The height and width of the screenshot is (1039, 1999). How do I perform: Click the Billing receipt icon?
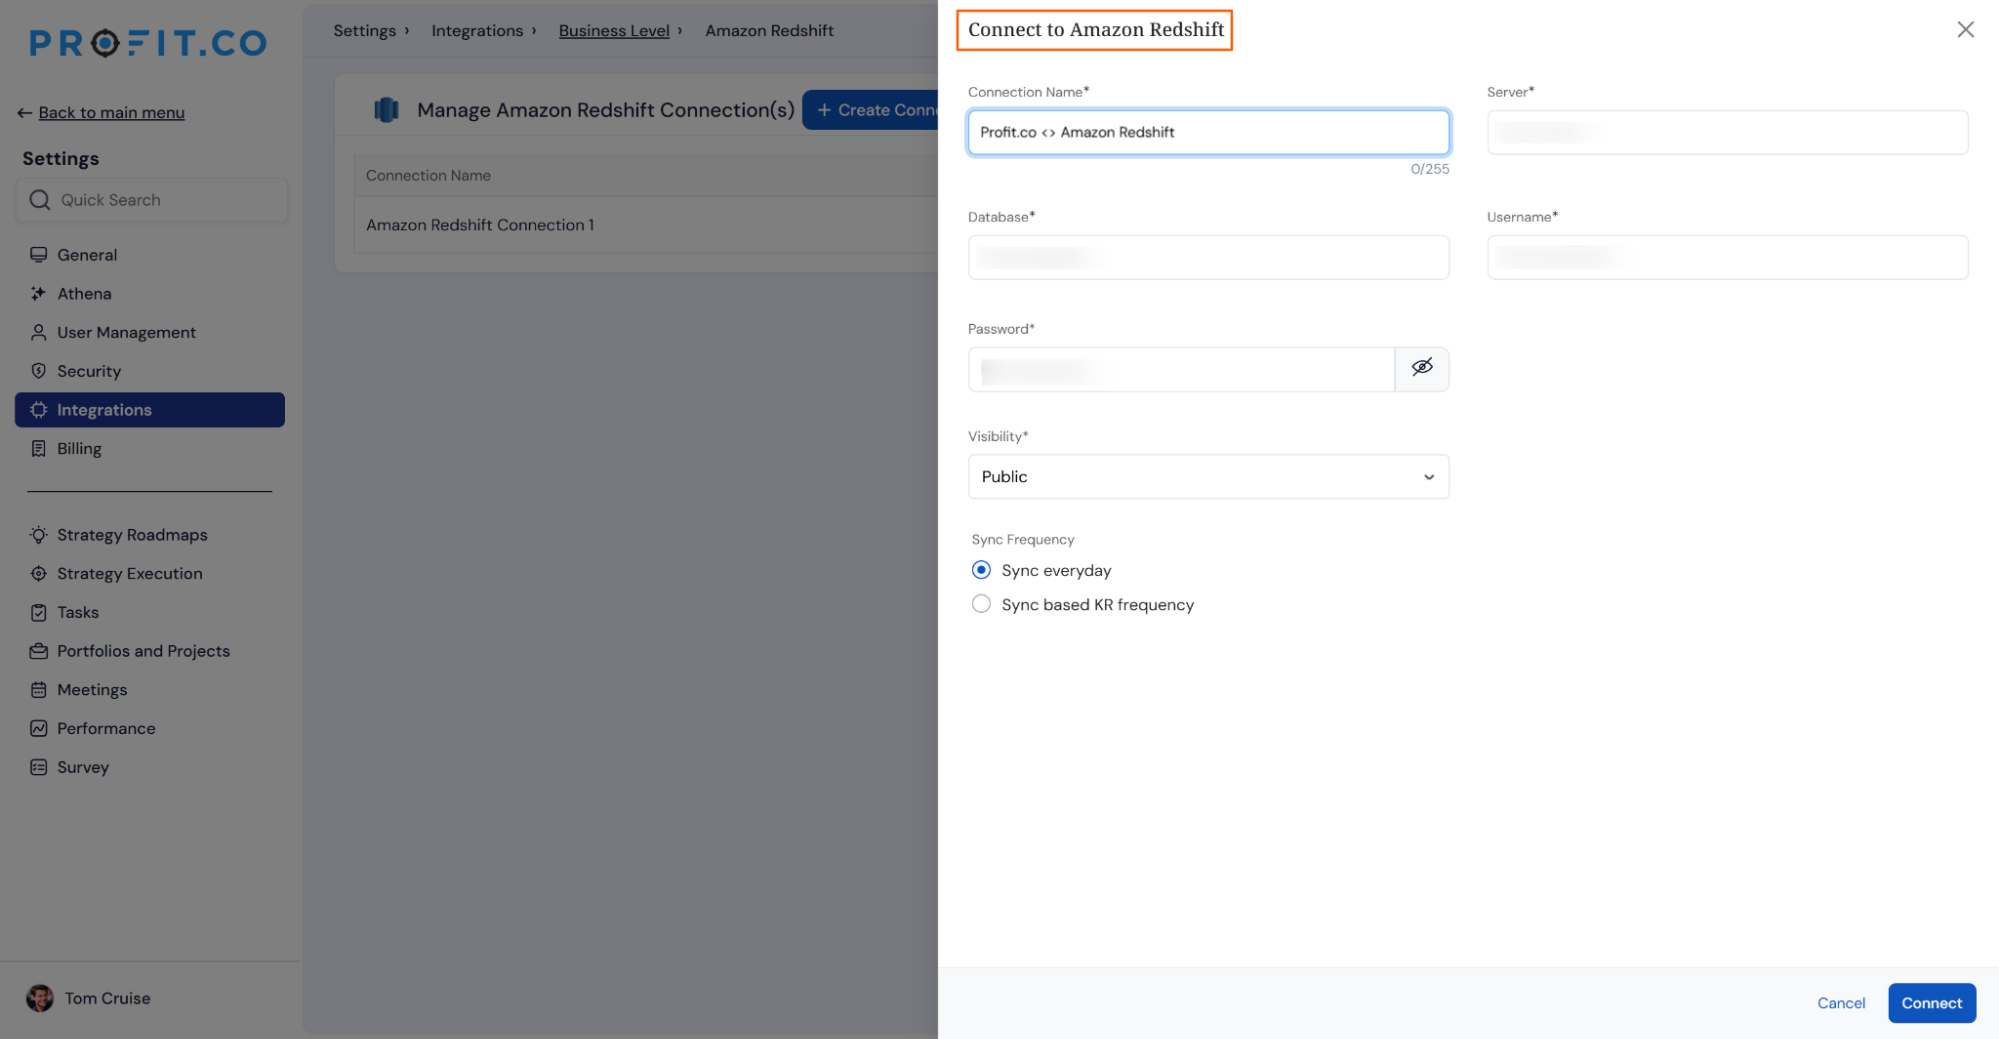click(39, 449)
